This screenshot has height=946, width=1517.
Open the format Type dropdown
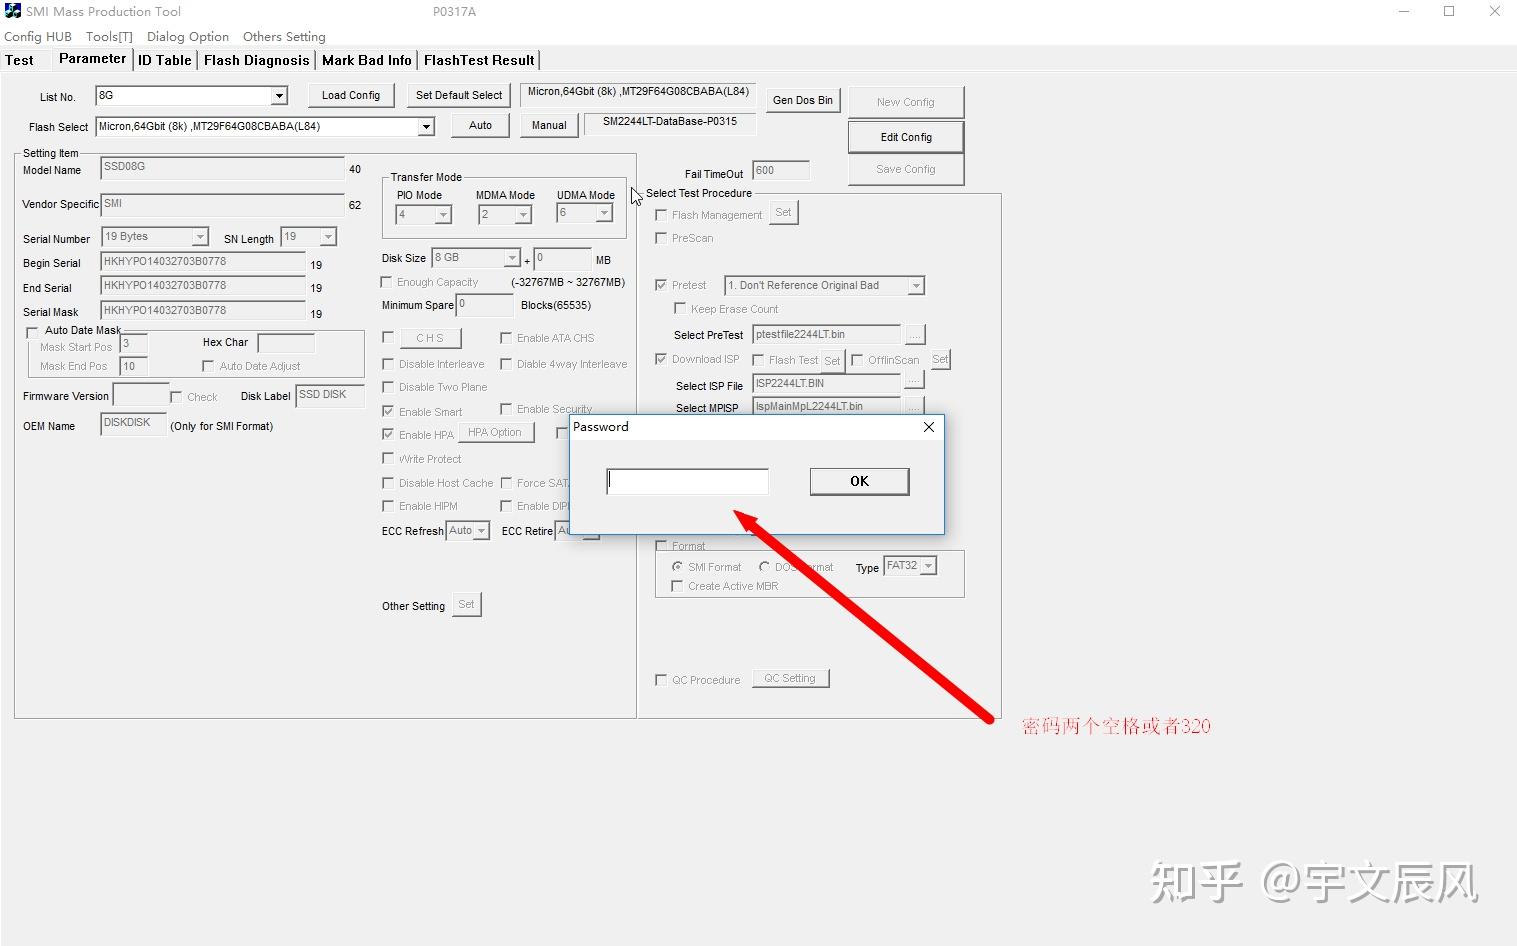(x=928, y=566)
